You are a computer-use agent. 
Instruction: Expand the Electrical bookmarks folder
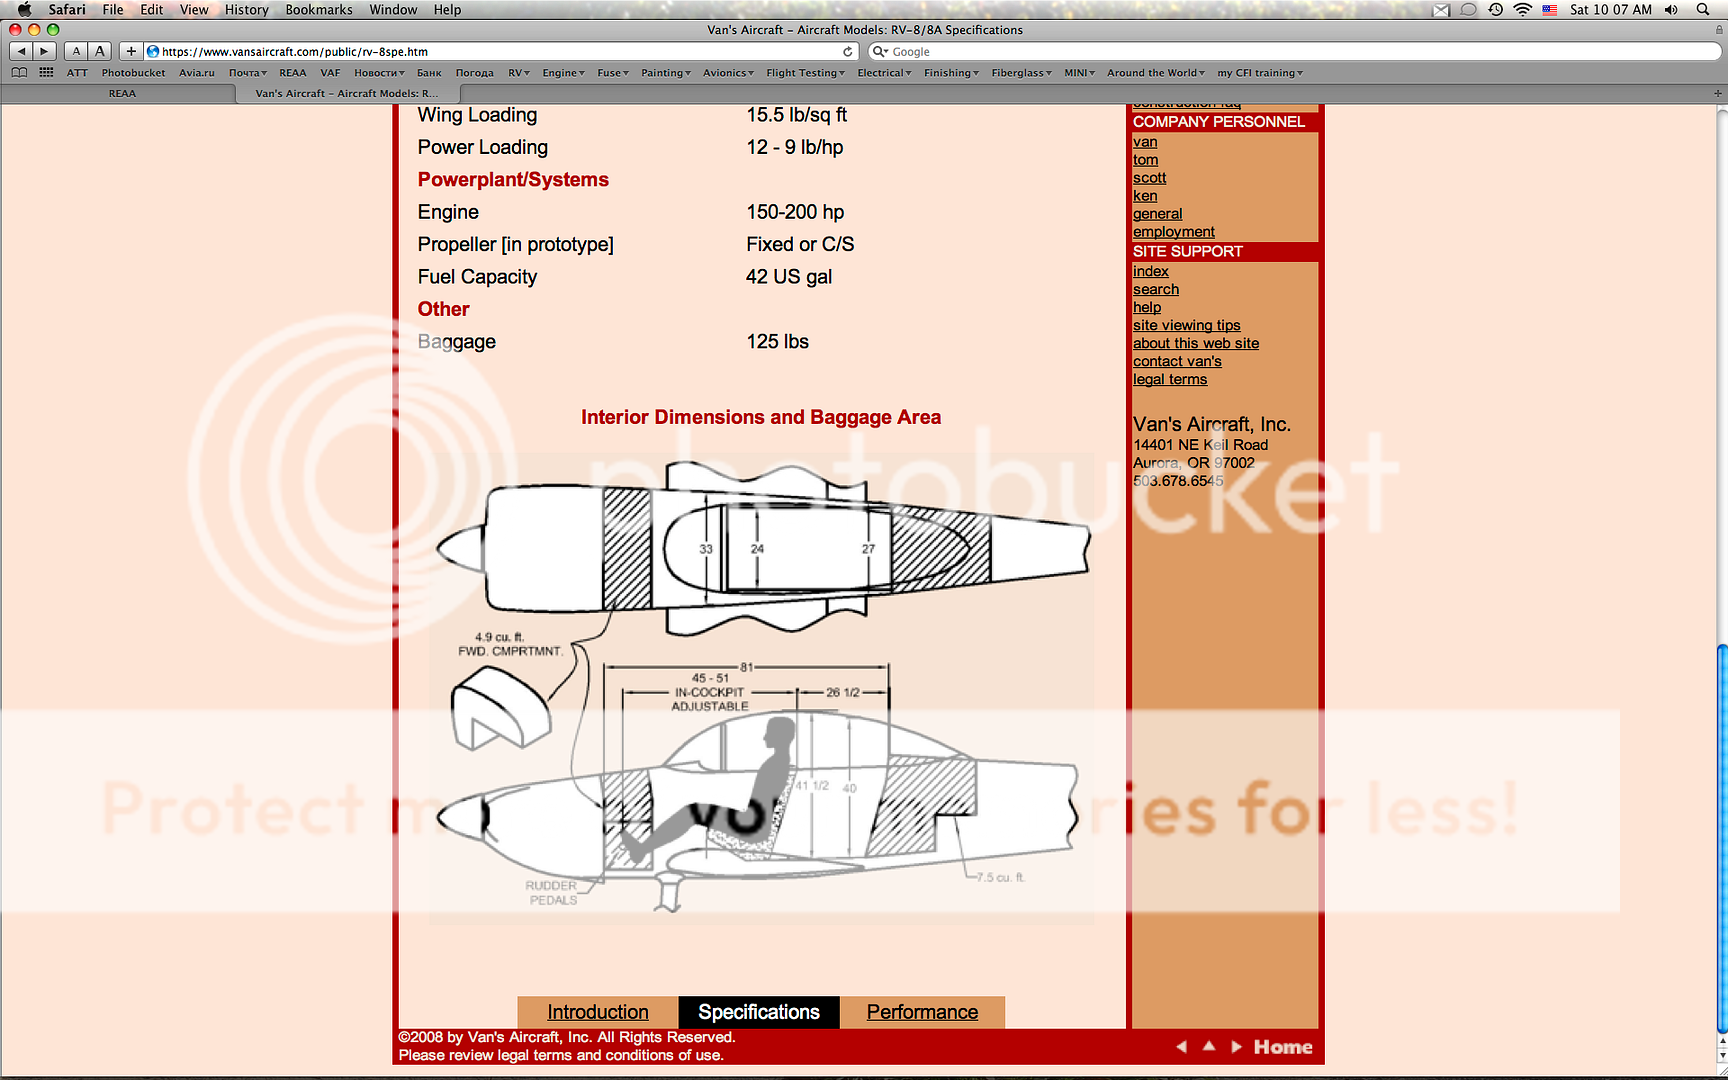click(x=884, y=73)
